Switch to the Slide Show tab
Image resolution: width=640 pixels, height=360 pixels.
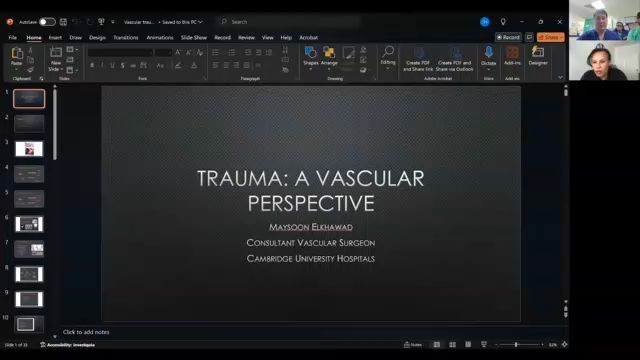coord(193,38)
